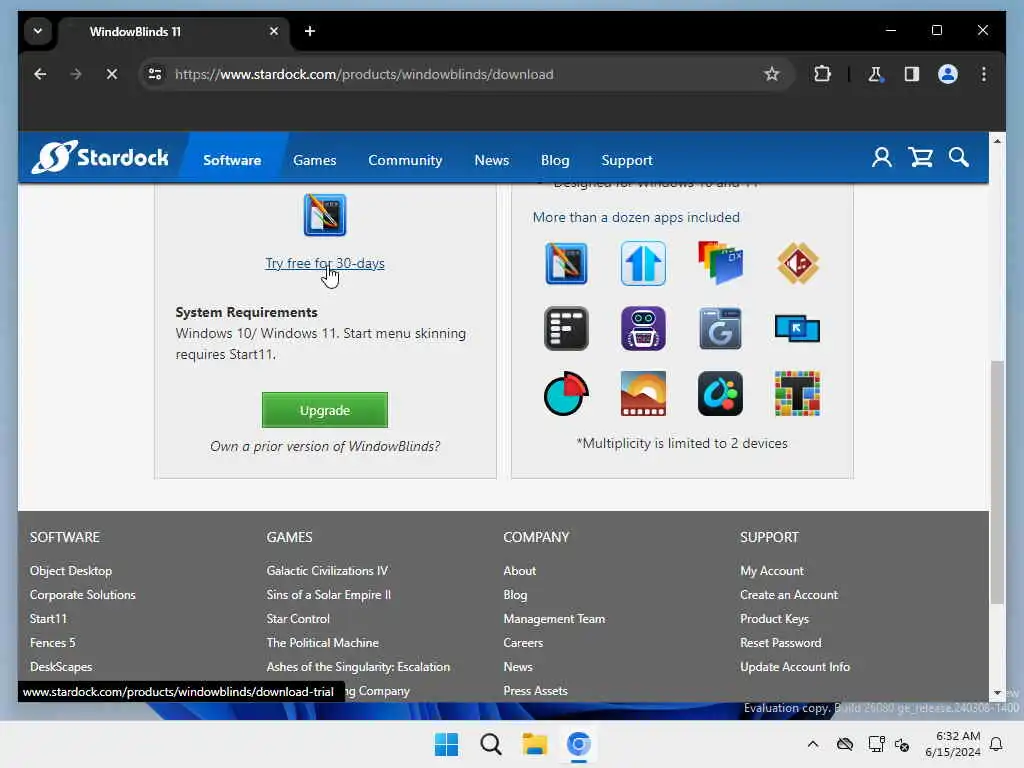Screen dimensions: 1024x768
Task: Click the scrollbar up arrow
Action: click(x=997, y=140)
